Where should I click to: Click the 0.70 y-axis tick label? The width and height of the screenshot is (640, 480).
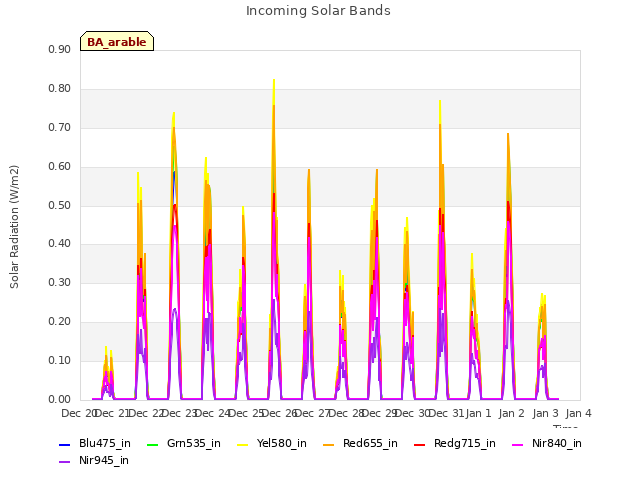59,127
